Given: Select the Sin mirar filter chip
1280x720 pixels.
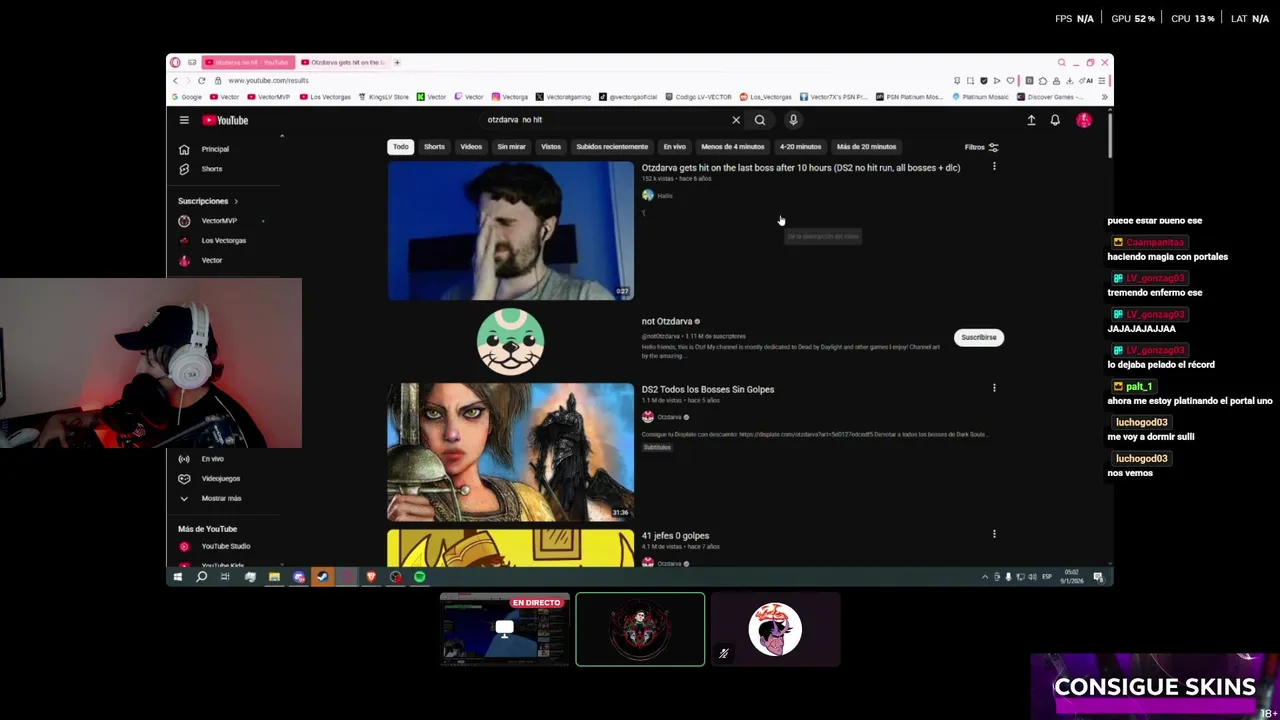Looking at the screenshot, I should click(511, 147).
